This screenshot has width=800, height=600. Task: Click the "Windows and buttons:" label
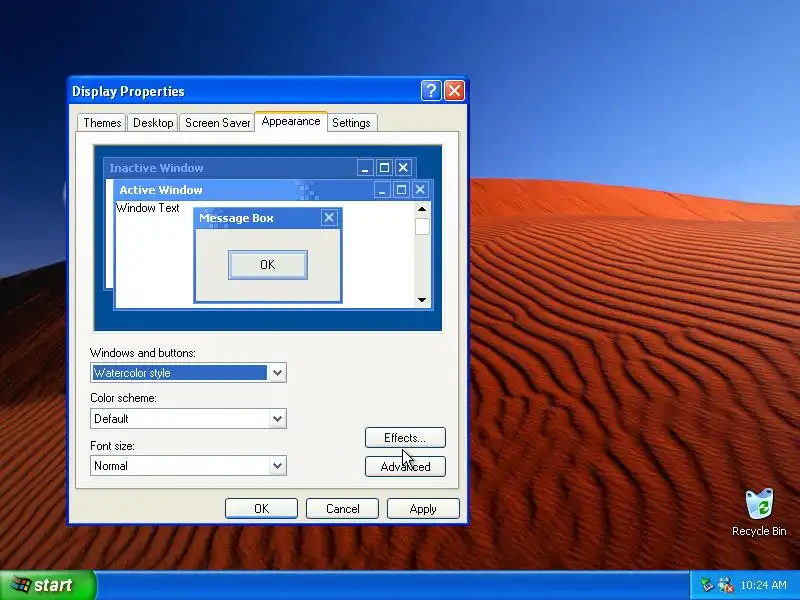pyautogui.click(x=143, y=353)
